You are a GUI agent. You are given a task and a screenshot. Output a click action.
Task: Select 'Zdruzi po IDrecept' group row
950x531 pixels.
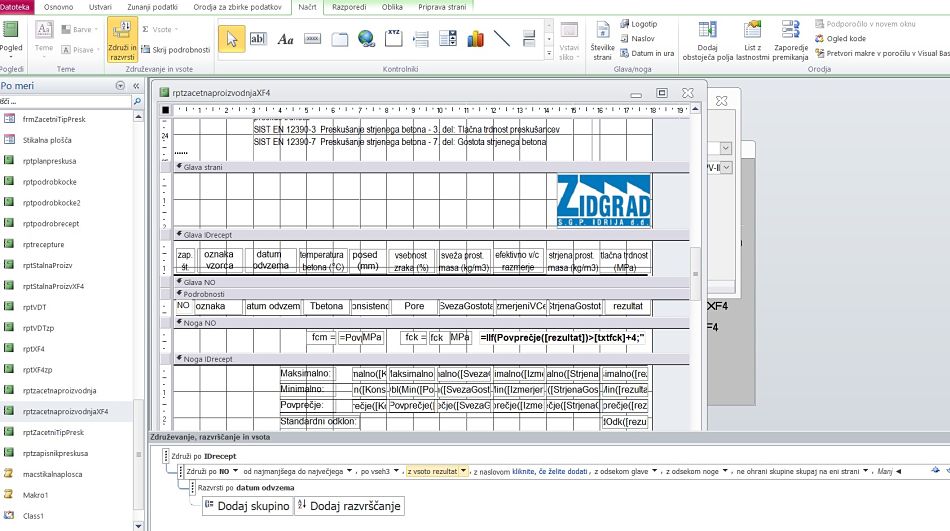point(204,456)
